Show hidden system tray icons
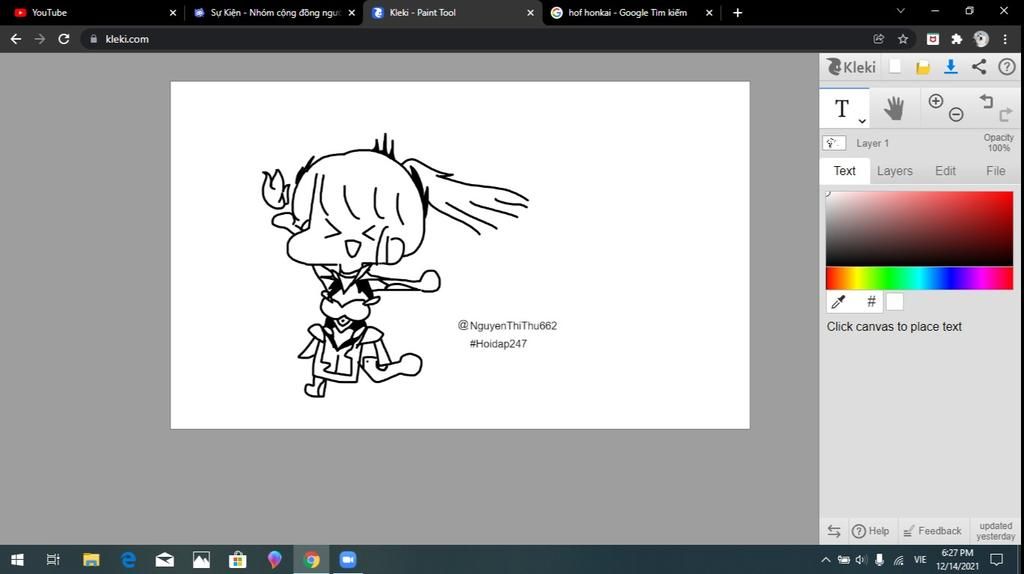The width and height of the screenshot is (1024, 574). click(x=825, y=560)
